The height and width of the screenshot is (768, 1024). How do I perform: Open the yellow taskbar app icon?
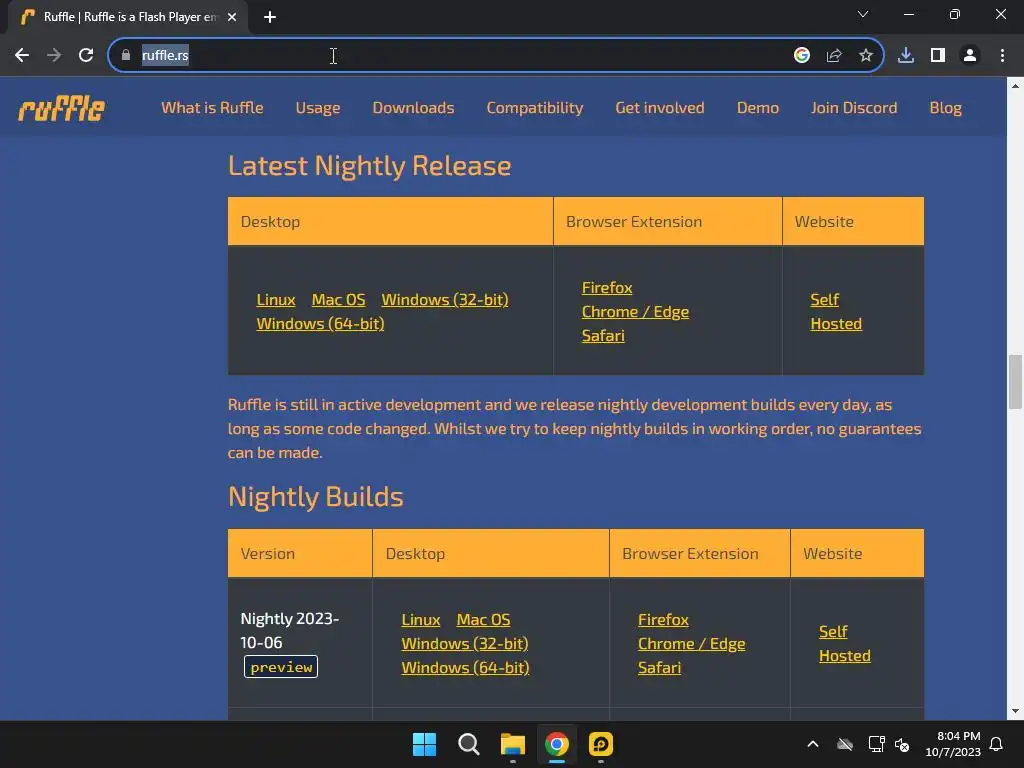point(601,744)
